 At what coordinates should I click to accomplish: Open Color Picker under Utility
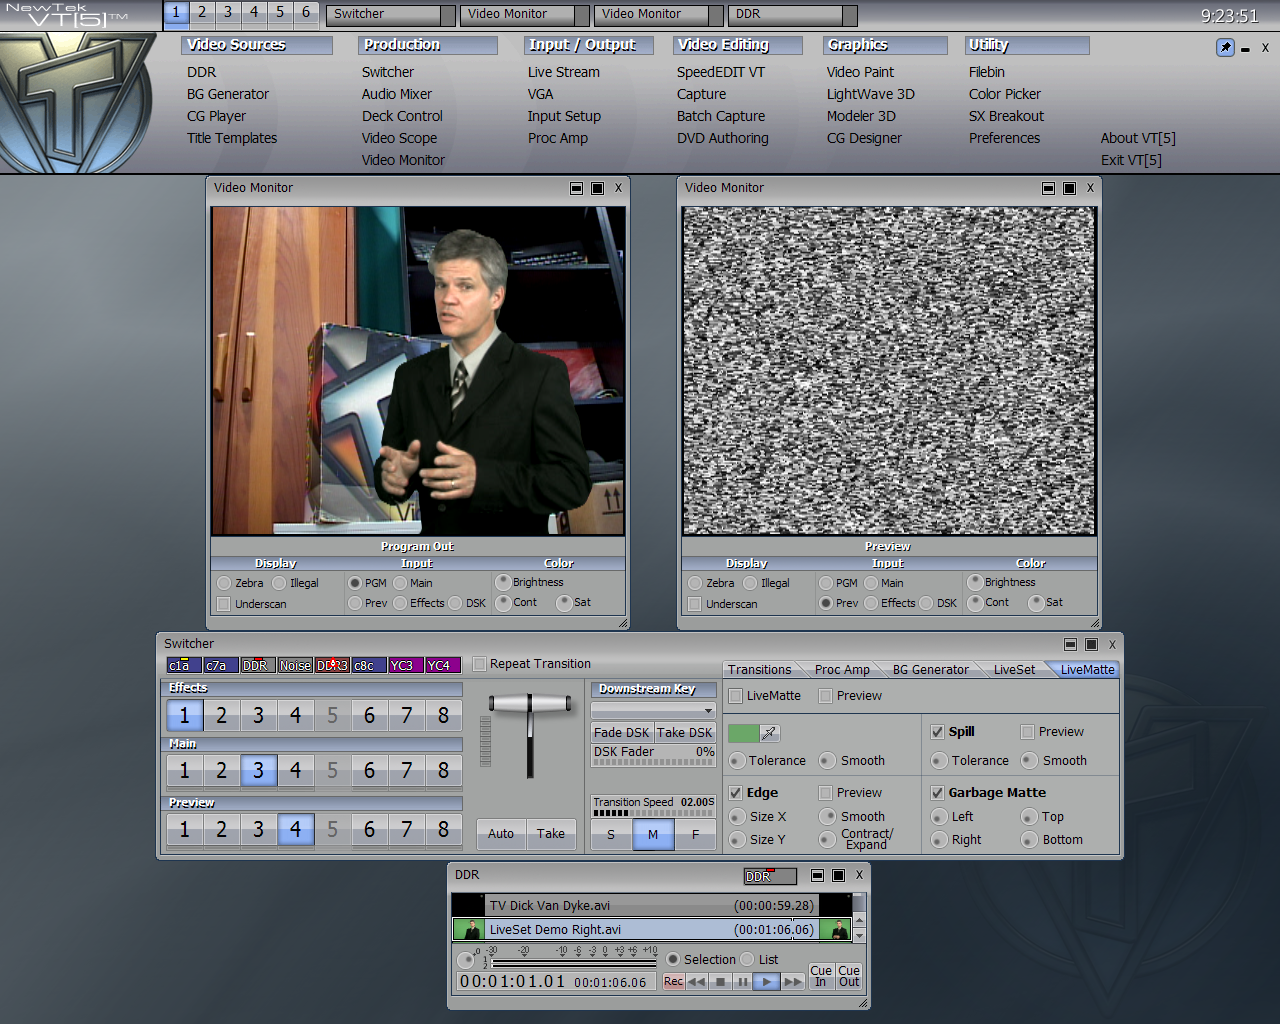[1005, 94]
